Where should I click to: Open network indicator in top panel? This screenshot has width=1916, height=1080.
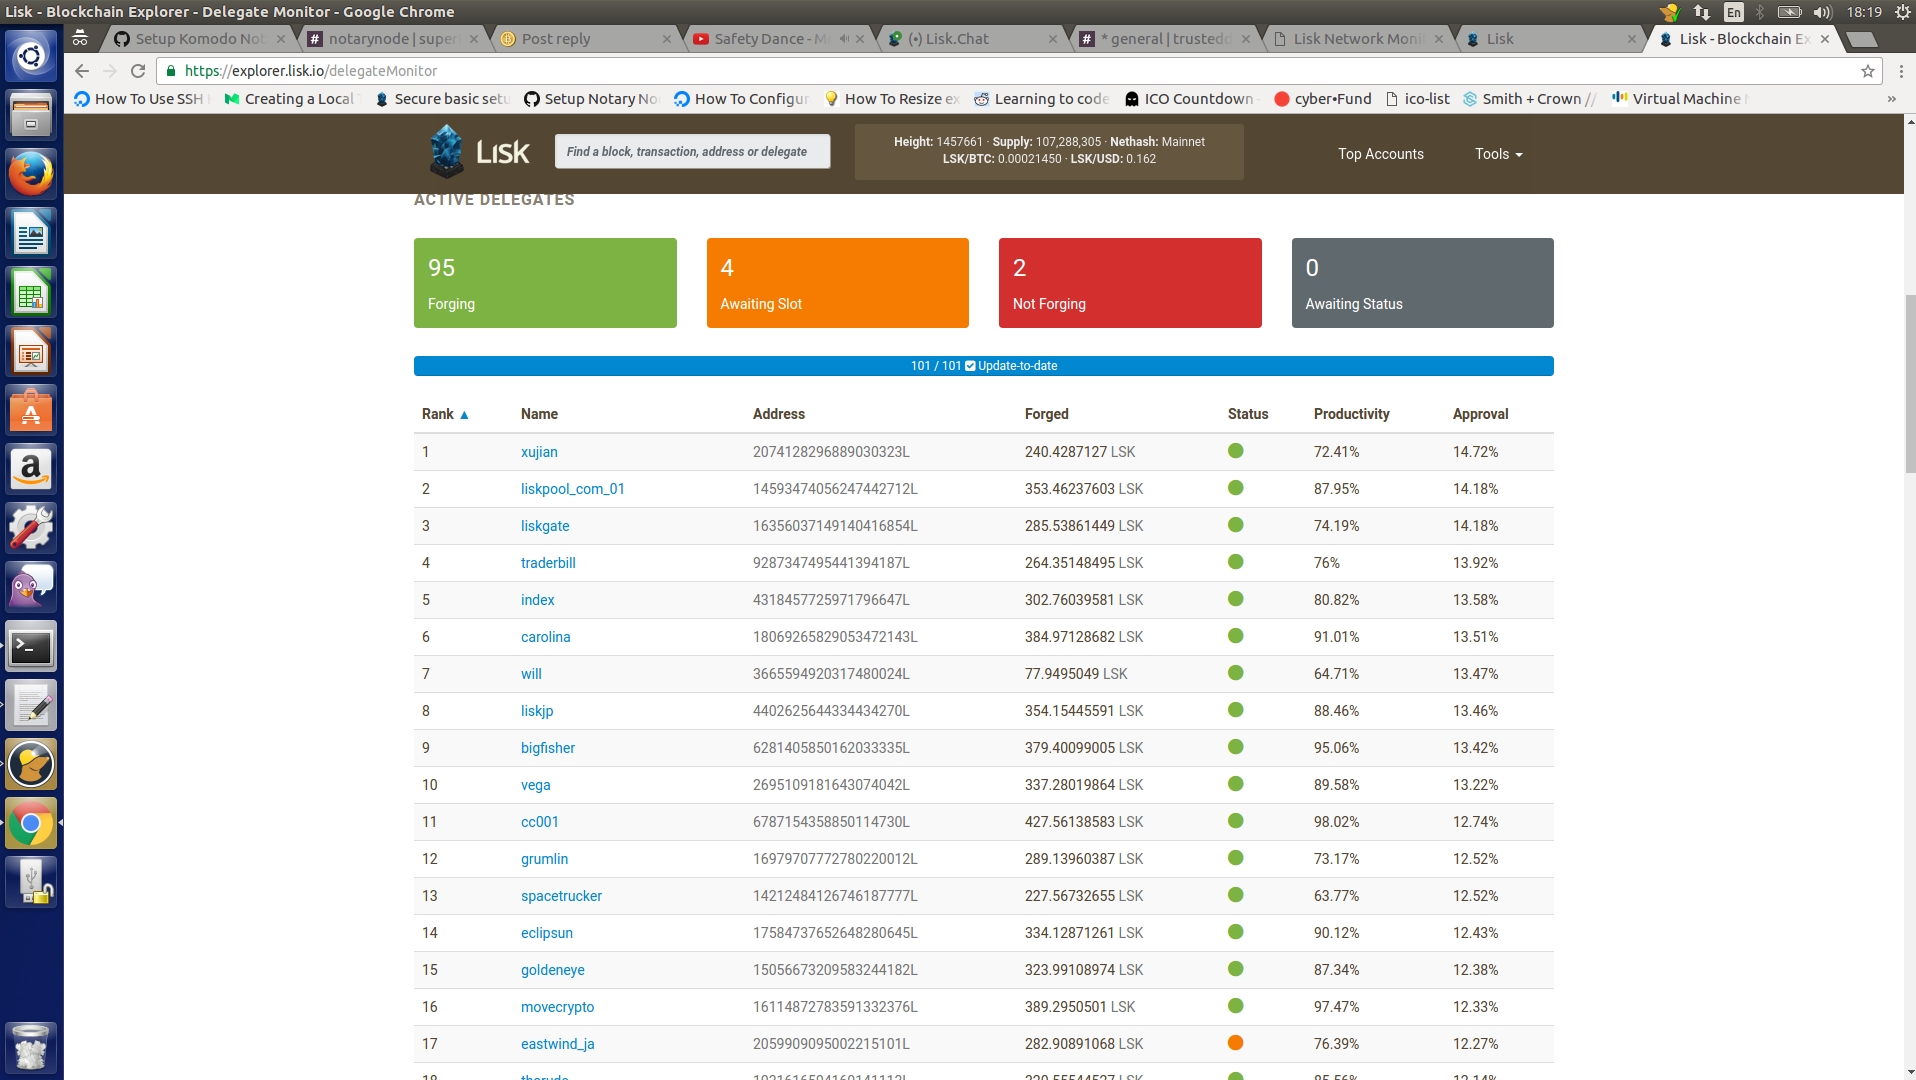tap(1701, 12)
